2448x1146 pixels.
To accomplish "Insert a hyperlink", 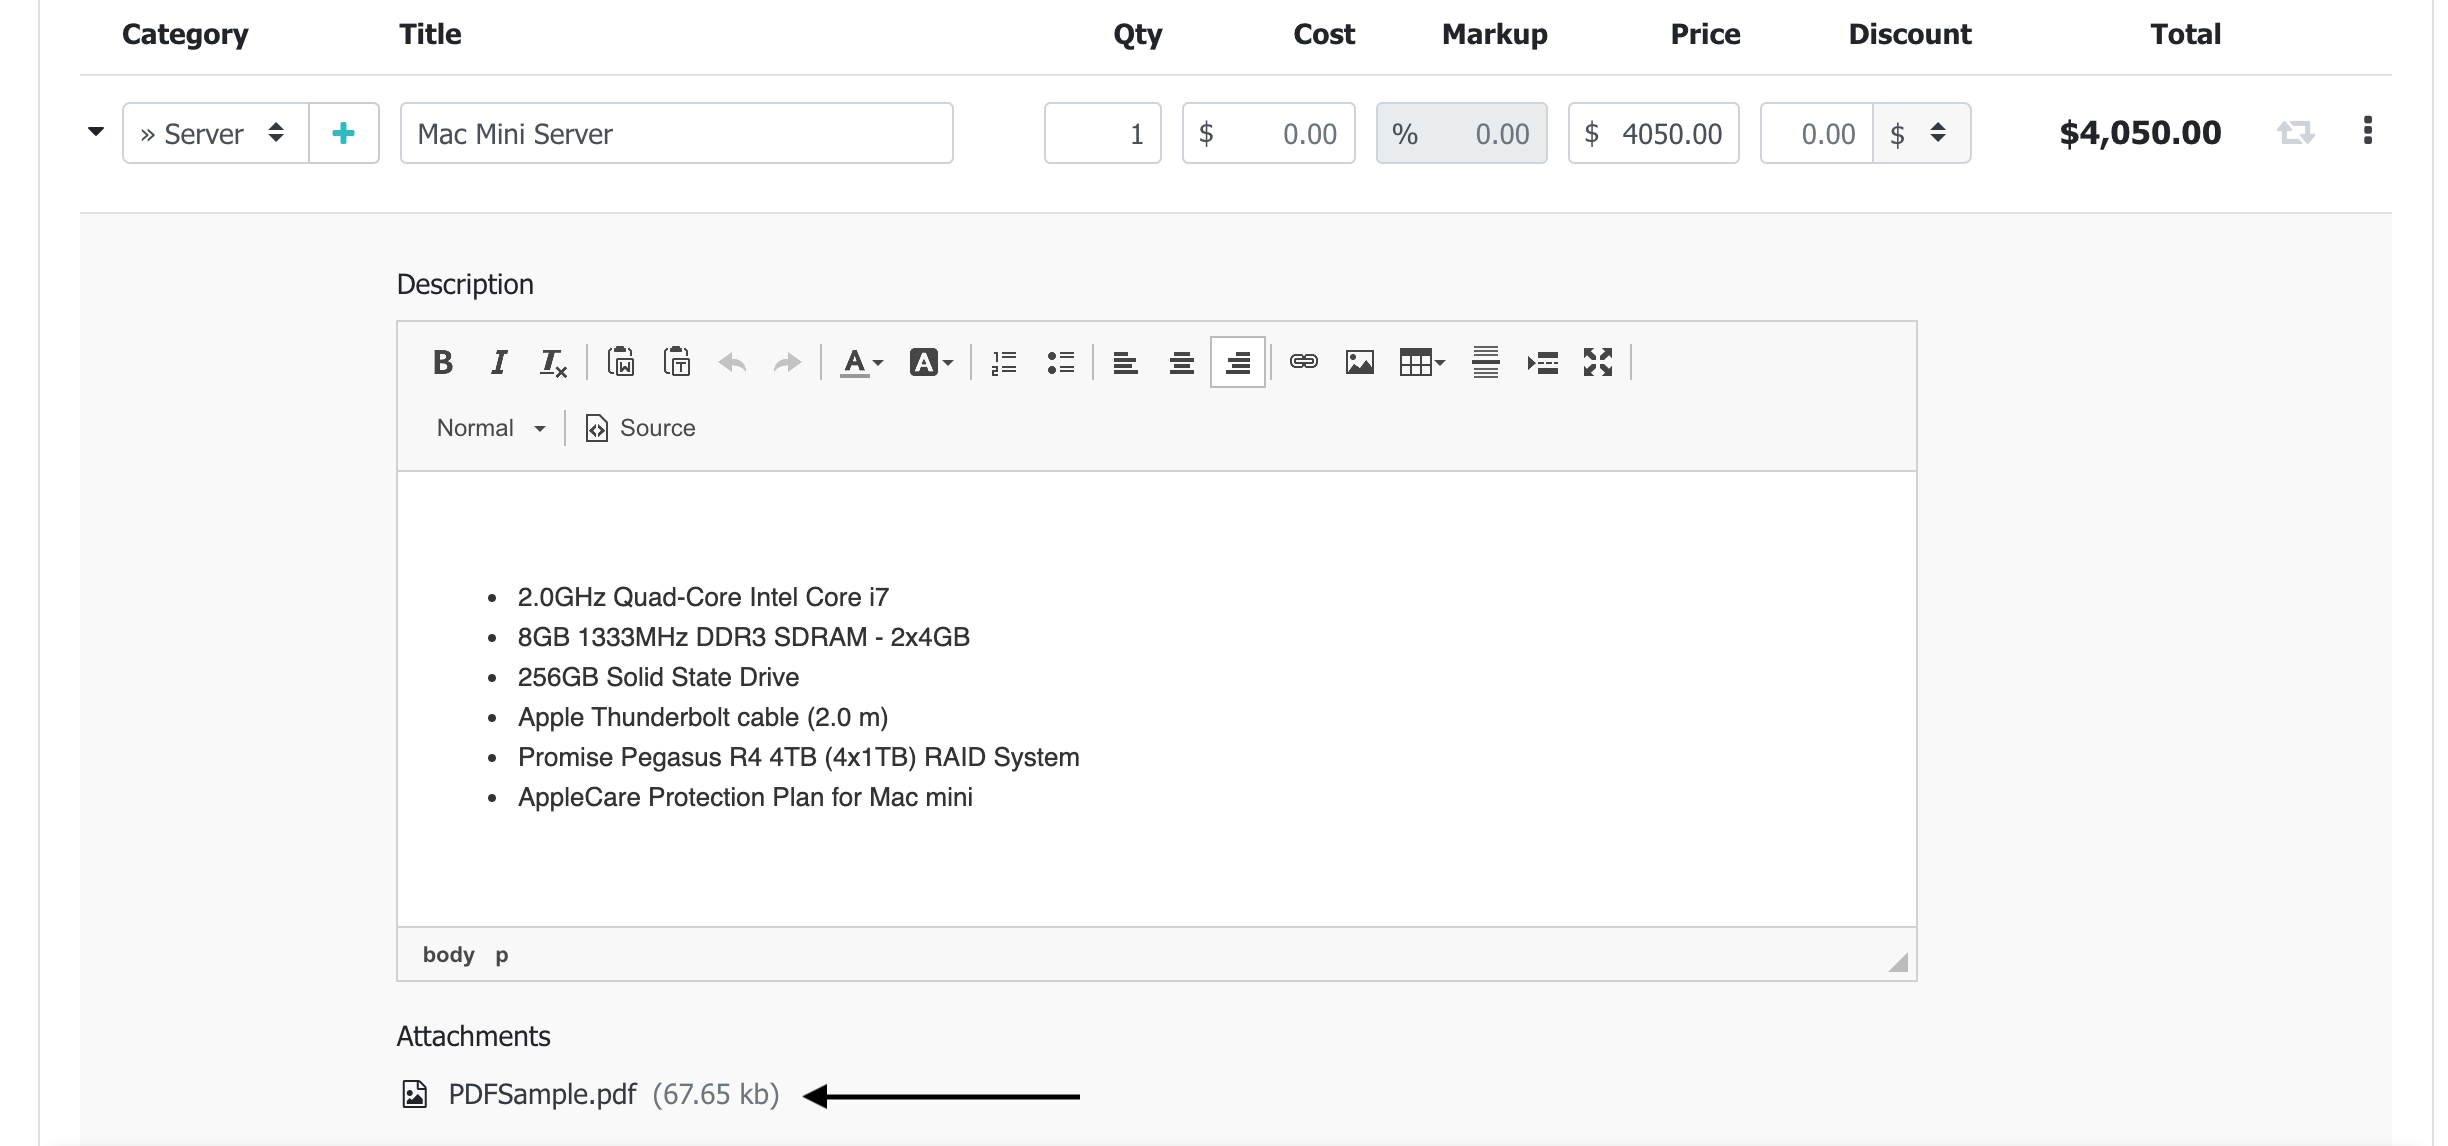I will coord(1304,362).
